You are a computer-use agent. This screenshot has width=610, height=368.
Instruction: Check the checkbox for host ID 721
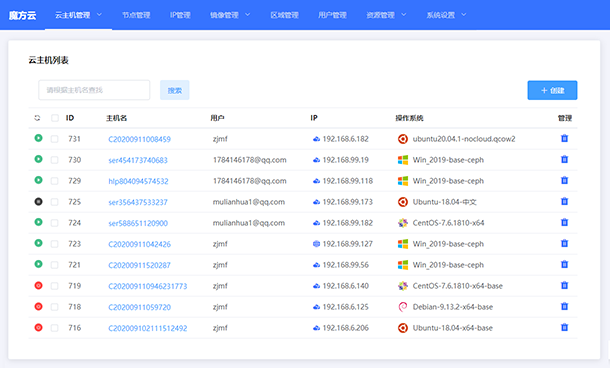(54, 265)
